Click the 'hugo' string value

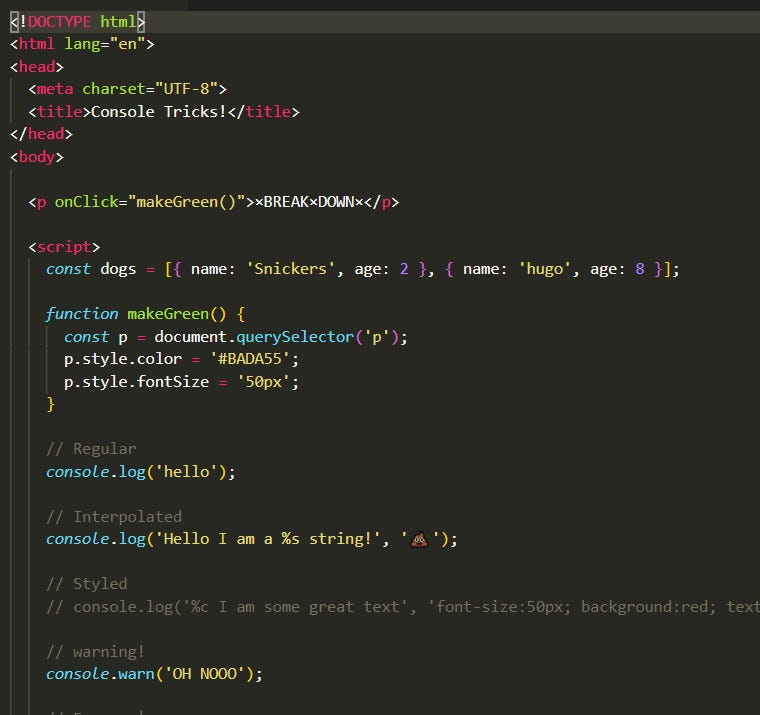pos(545,269)
